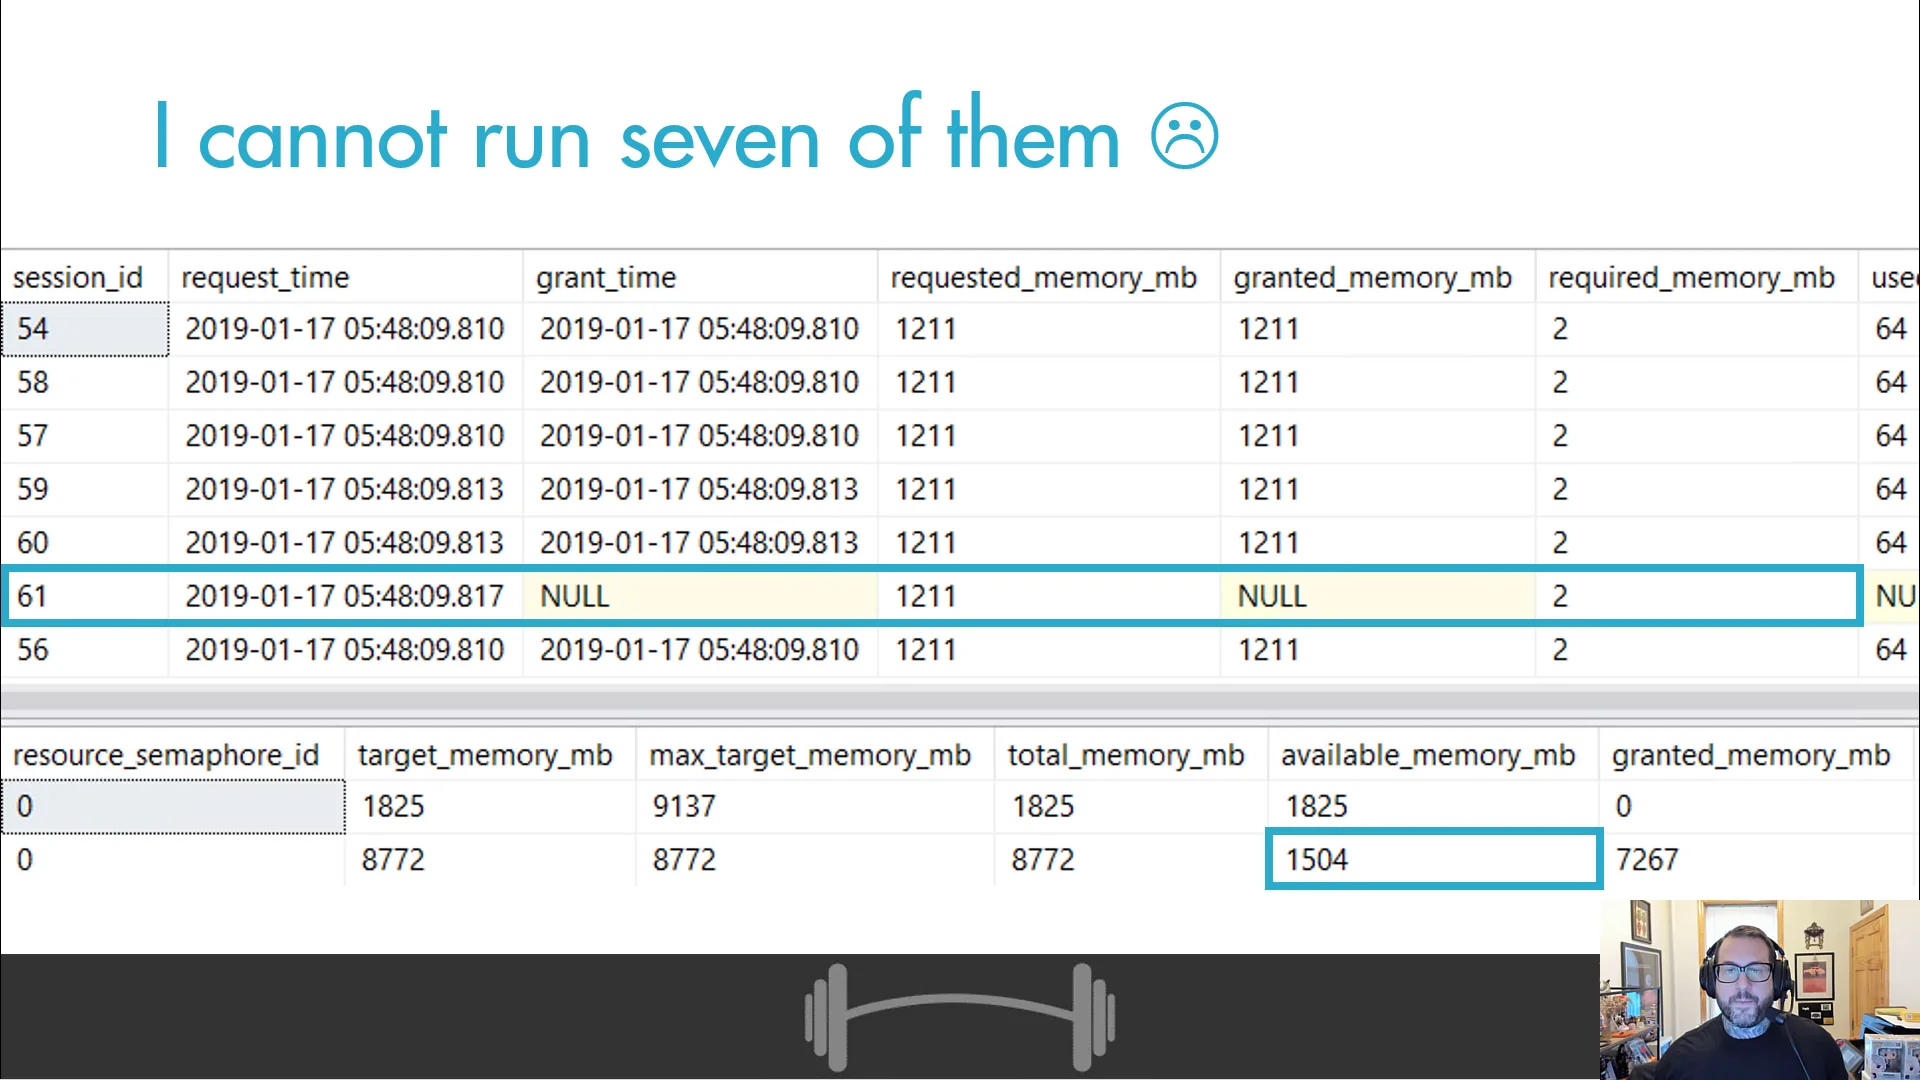
Task: Click the sad face emoji in title
Action: pos(1184,137)
